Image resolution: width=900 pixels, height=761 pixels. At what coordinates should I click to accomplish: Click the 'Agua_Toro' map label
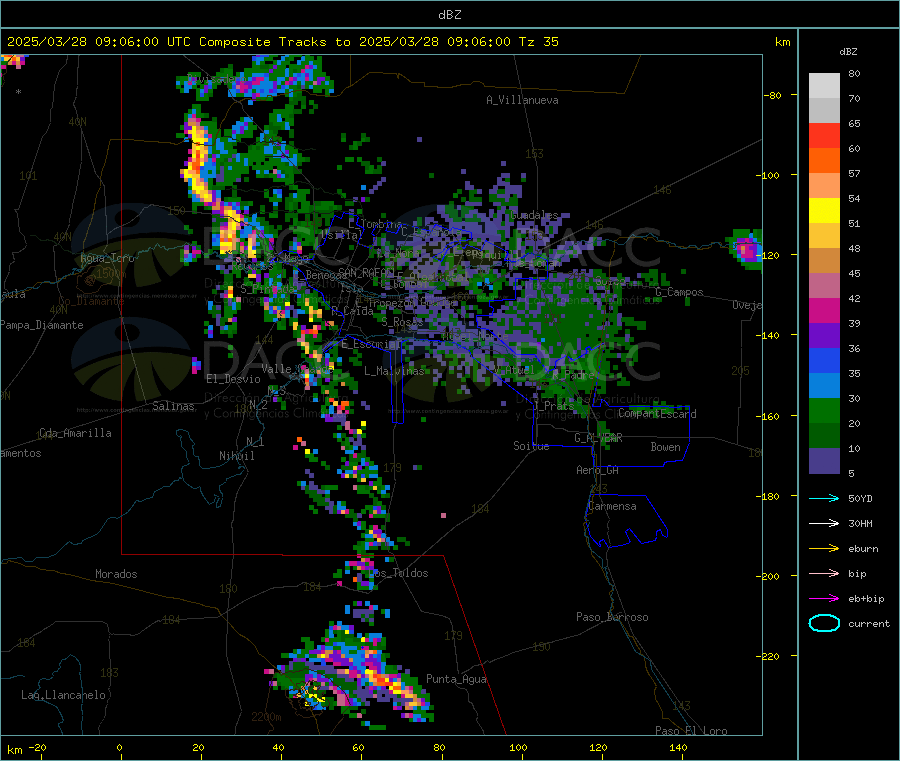pos(107,258)
